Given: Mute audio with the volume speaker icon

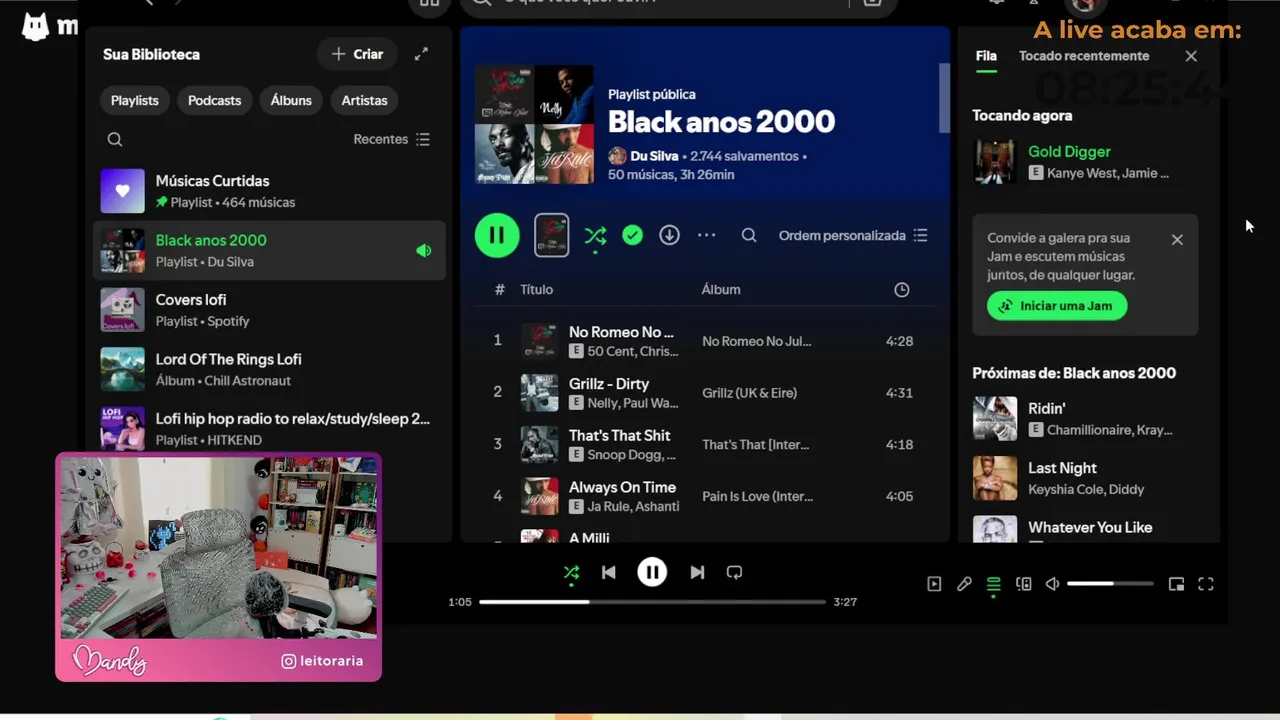Looking at the screenshot, I should click(x=1052, y=584).
